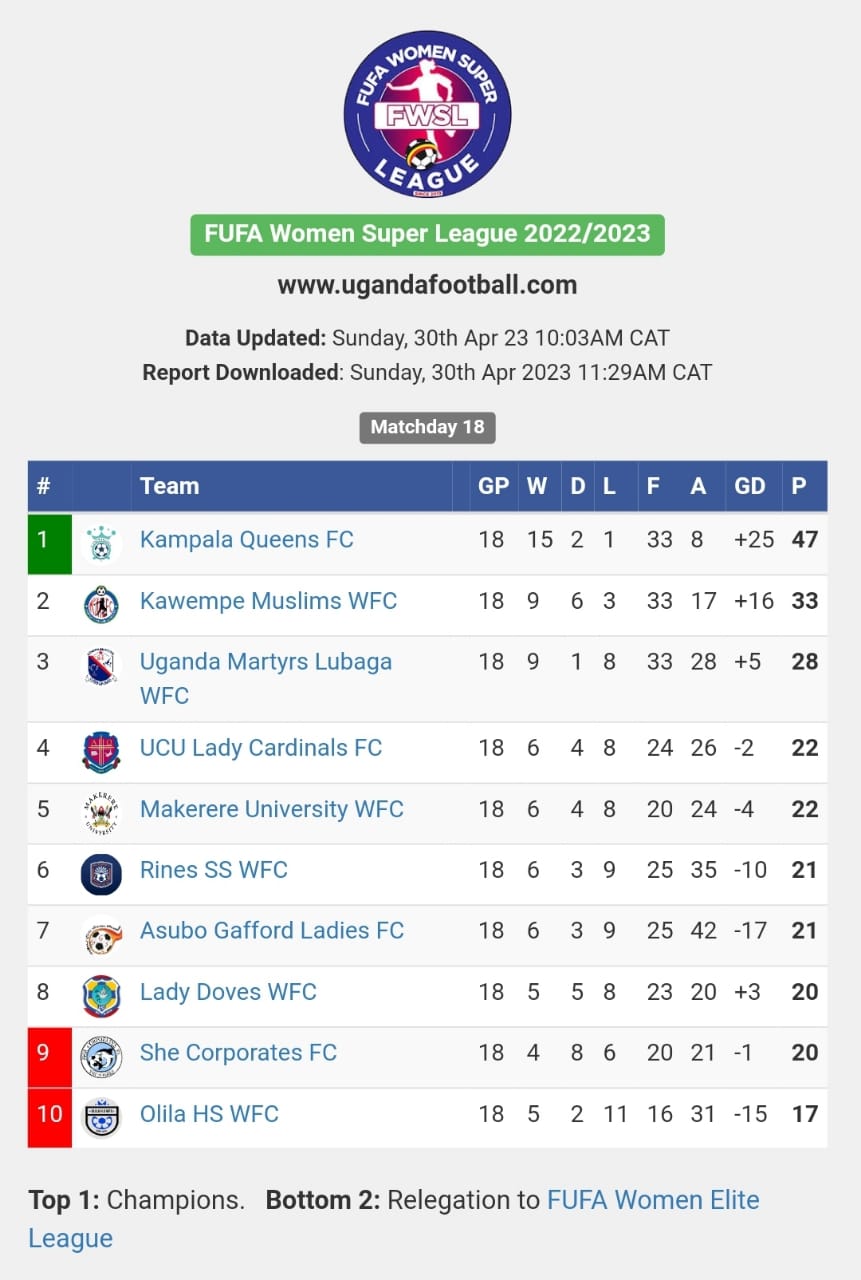Click the FUFA Women Super League logo
Viewport: 861px width, 1280px height.
coord(427,114)
